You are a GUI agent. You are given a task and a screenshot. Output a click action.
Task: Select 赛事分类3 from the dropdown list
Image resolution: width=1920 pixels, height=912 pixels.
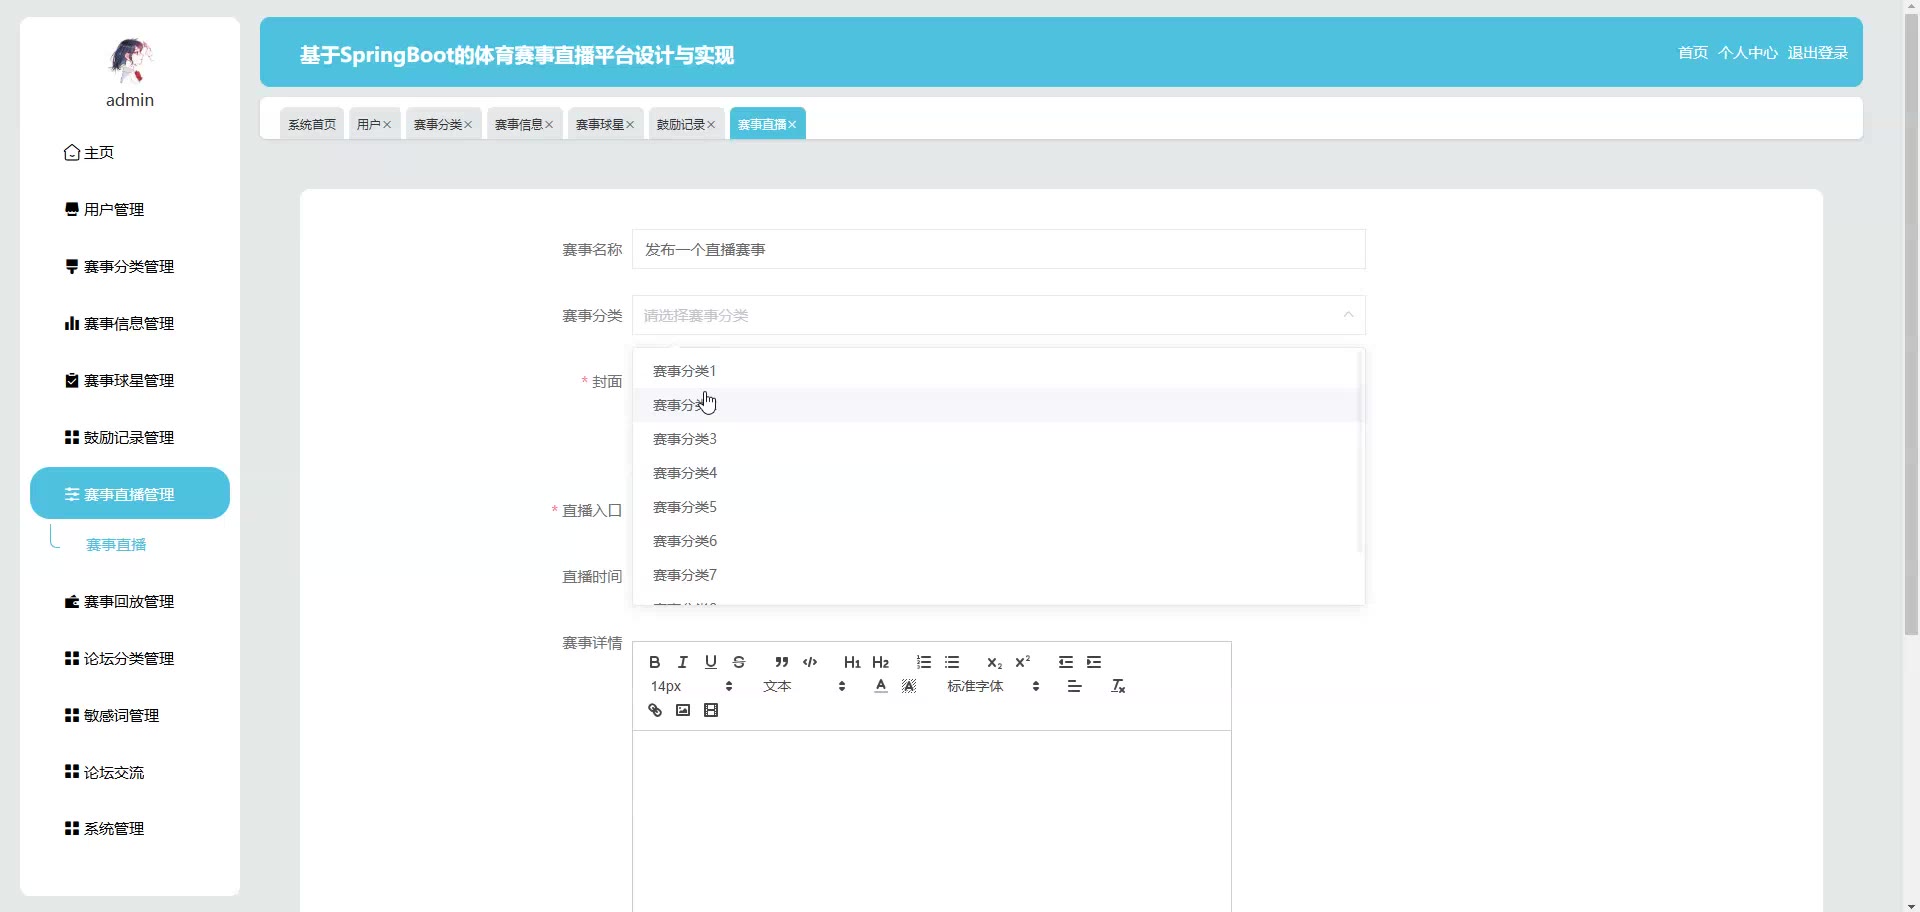[685, 439]
